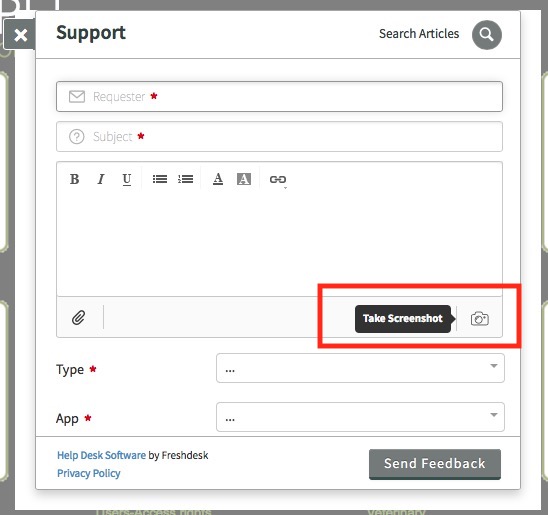Click the Bold formatting icon

click(x=74, y=179)
